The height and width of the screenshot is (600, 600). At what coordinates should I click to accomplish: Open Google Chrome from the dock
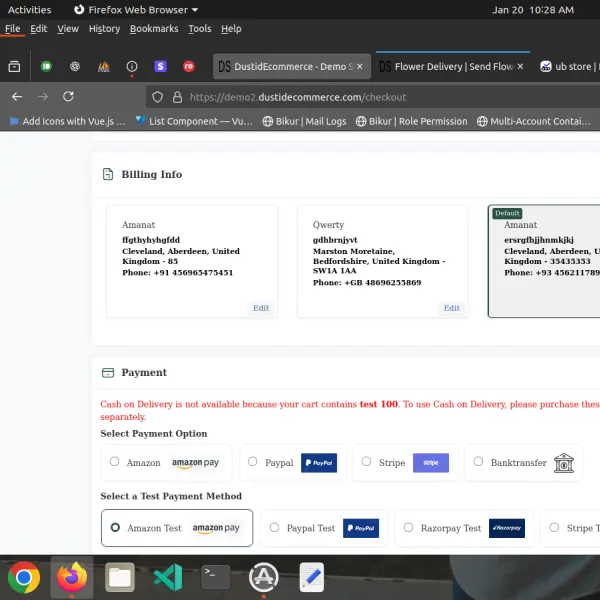point(24,577)
